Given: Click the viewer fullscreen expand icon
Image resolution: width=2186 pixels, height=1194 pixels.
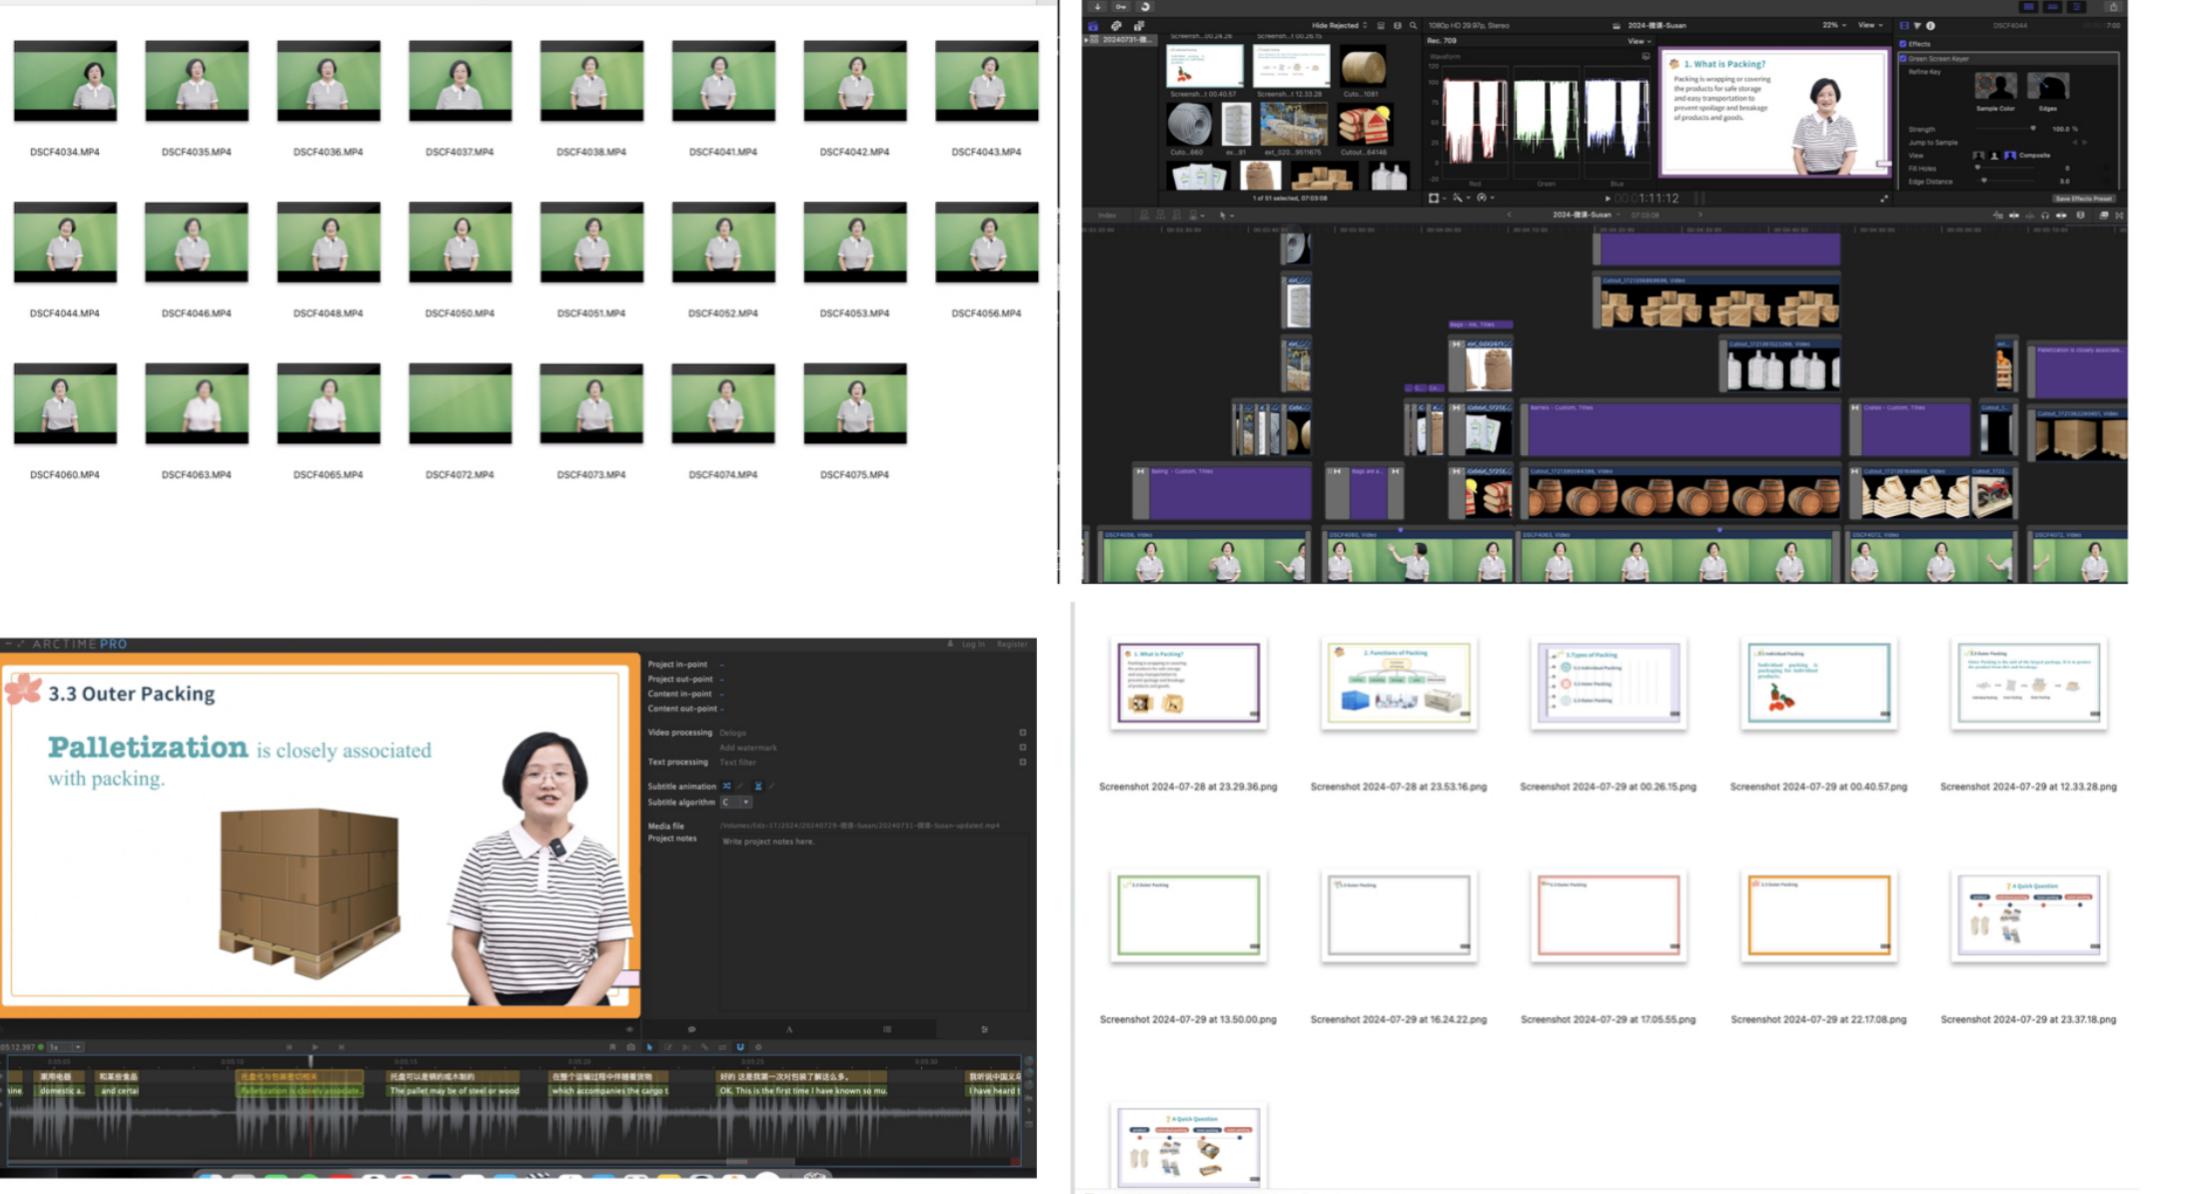Looking at the screenshot, I should tap(1884, 198).
